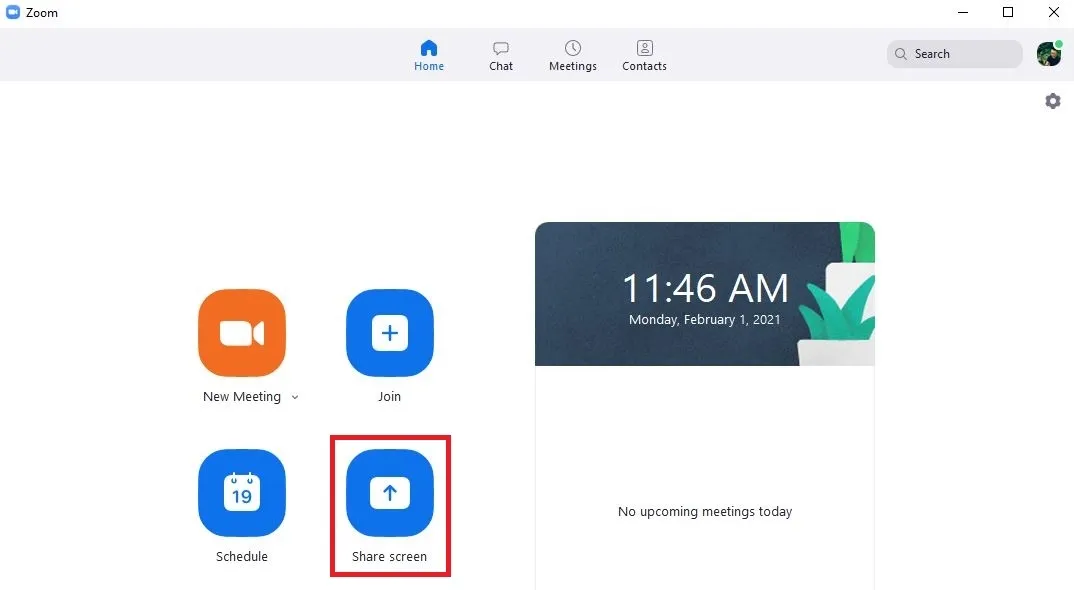The height and width of the screenshot is (590, 1074).
Task: Open the Schedule meeting tool
Action: point(242,493)
